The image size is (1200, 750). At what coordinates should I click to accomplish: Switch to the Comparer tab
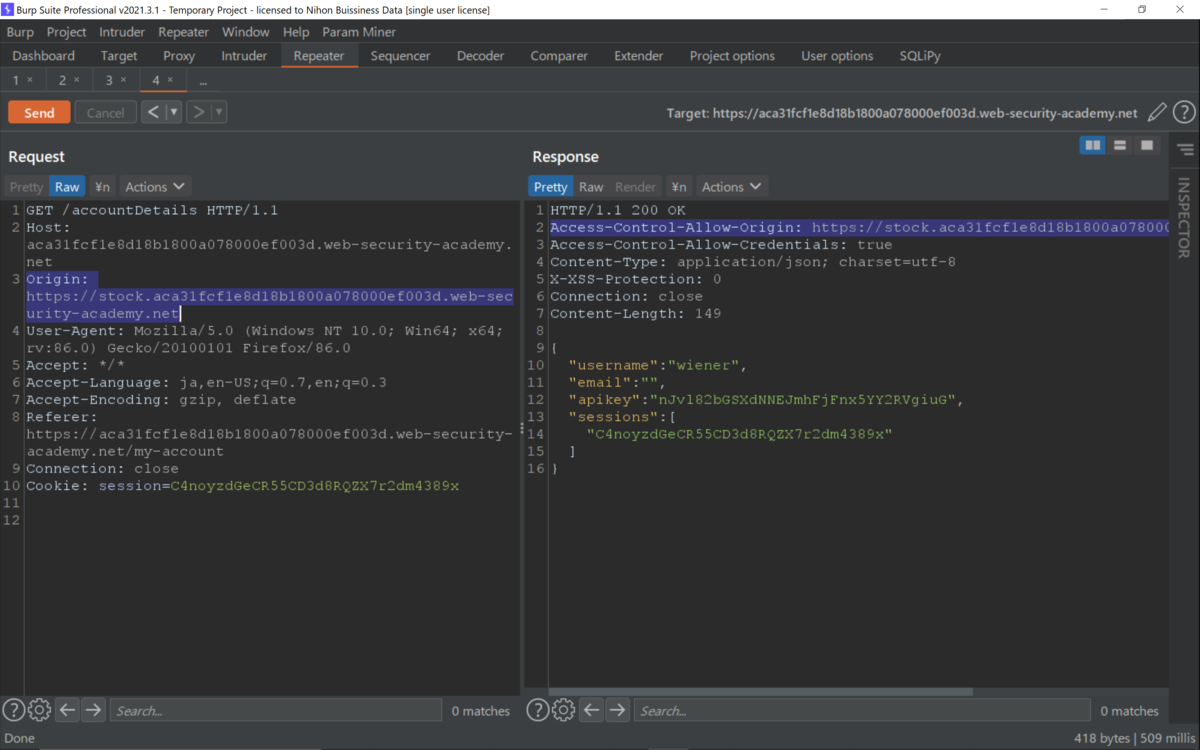[559, 56]
